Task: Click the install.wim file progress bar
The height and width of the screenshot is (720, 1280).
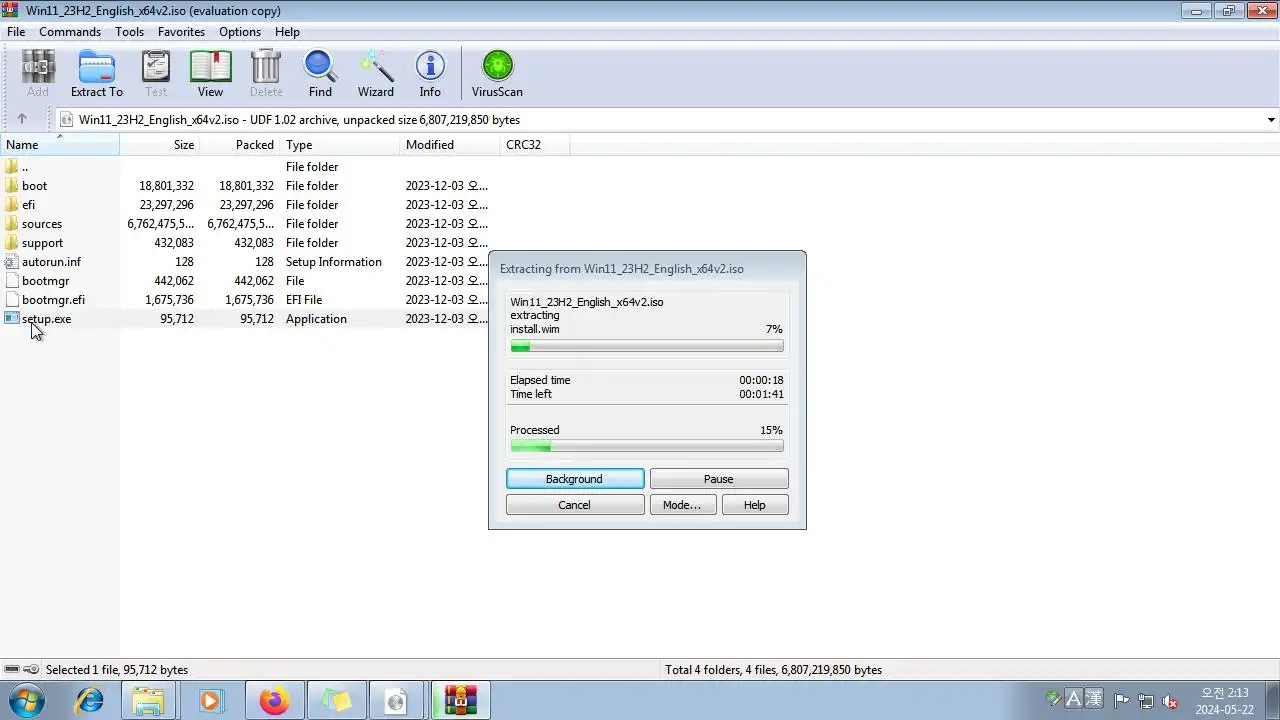Action: tap(647, 346)
